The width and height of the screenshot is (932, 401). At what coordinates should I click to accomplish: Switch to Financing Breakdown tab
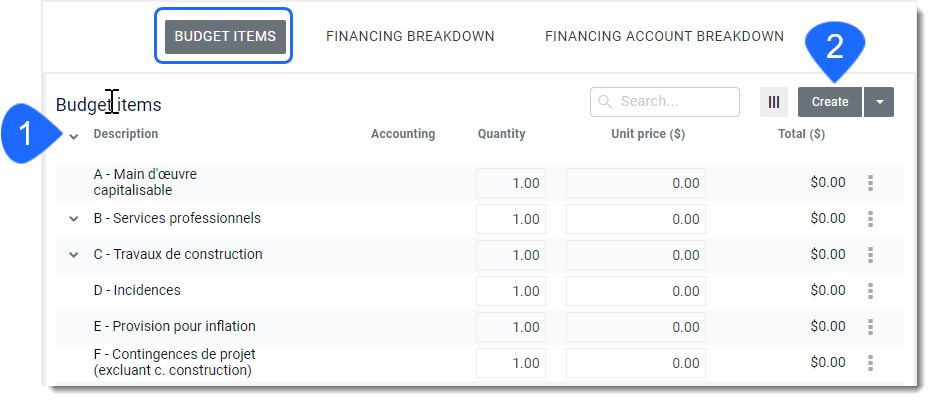(x=410, y=36)
